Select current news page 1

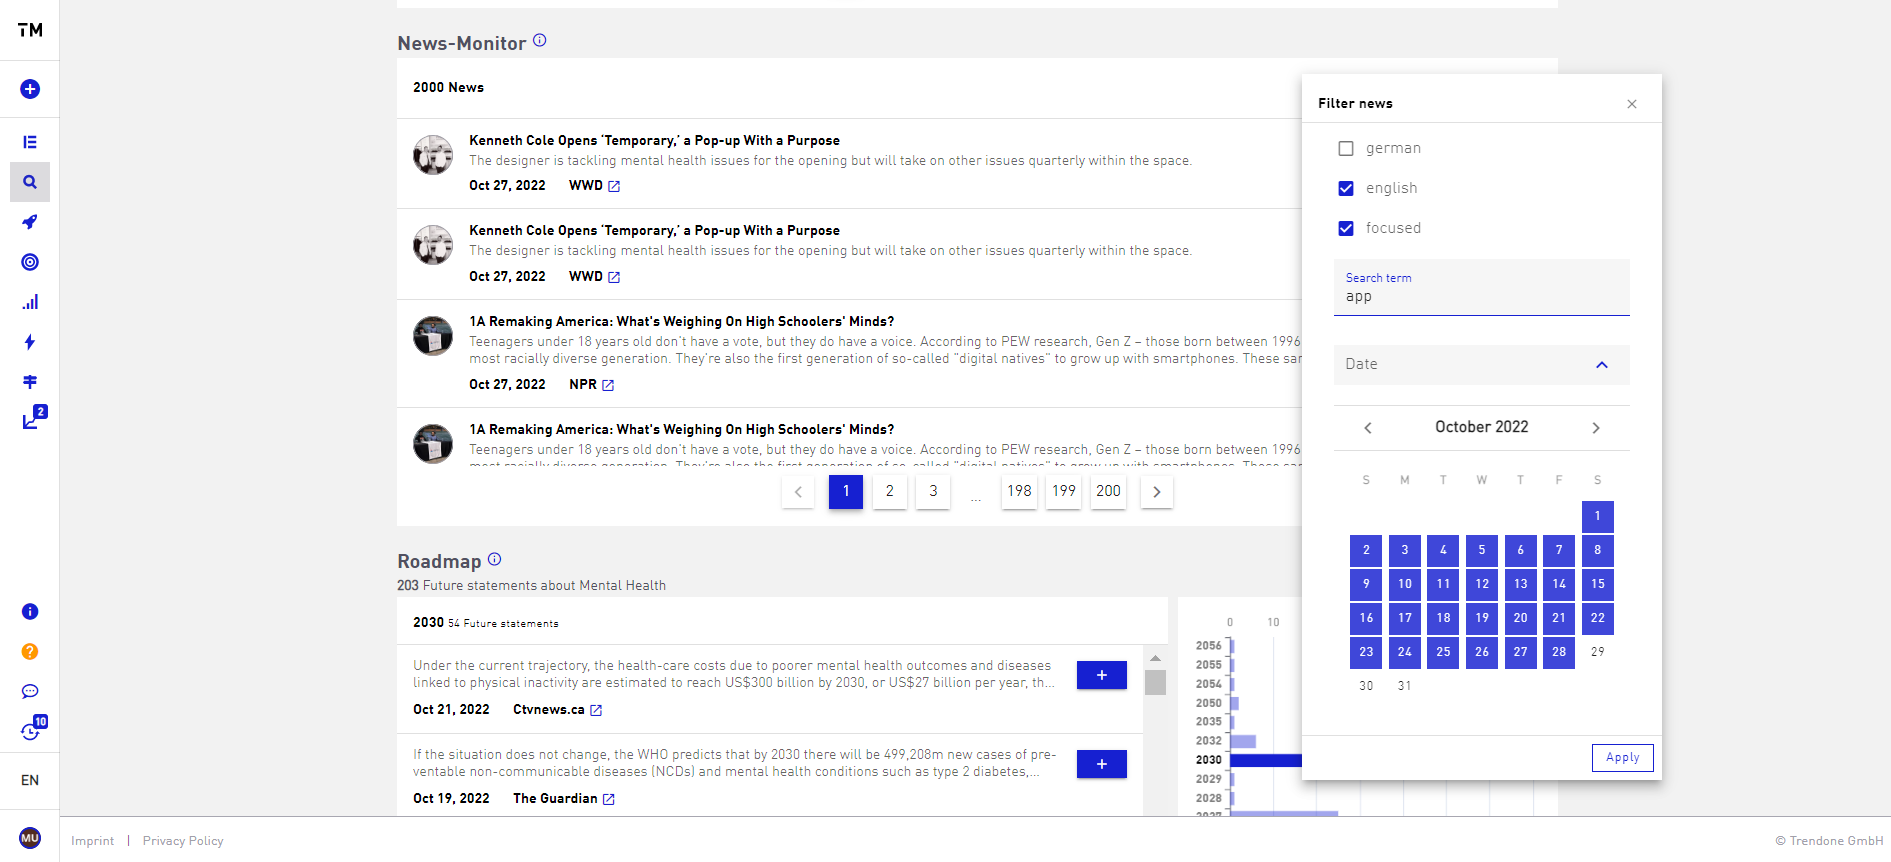(846, 491)
